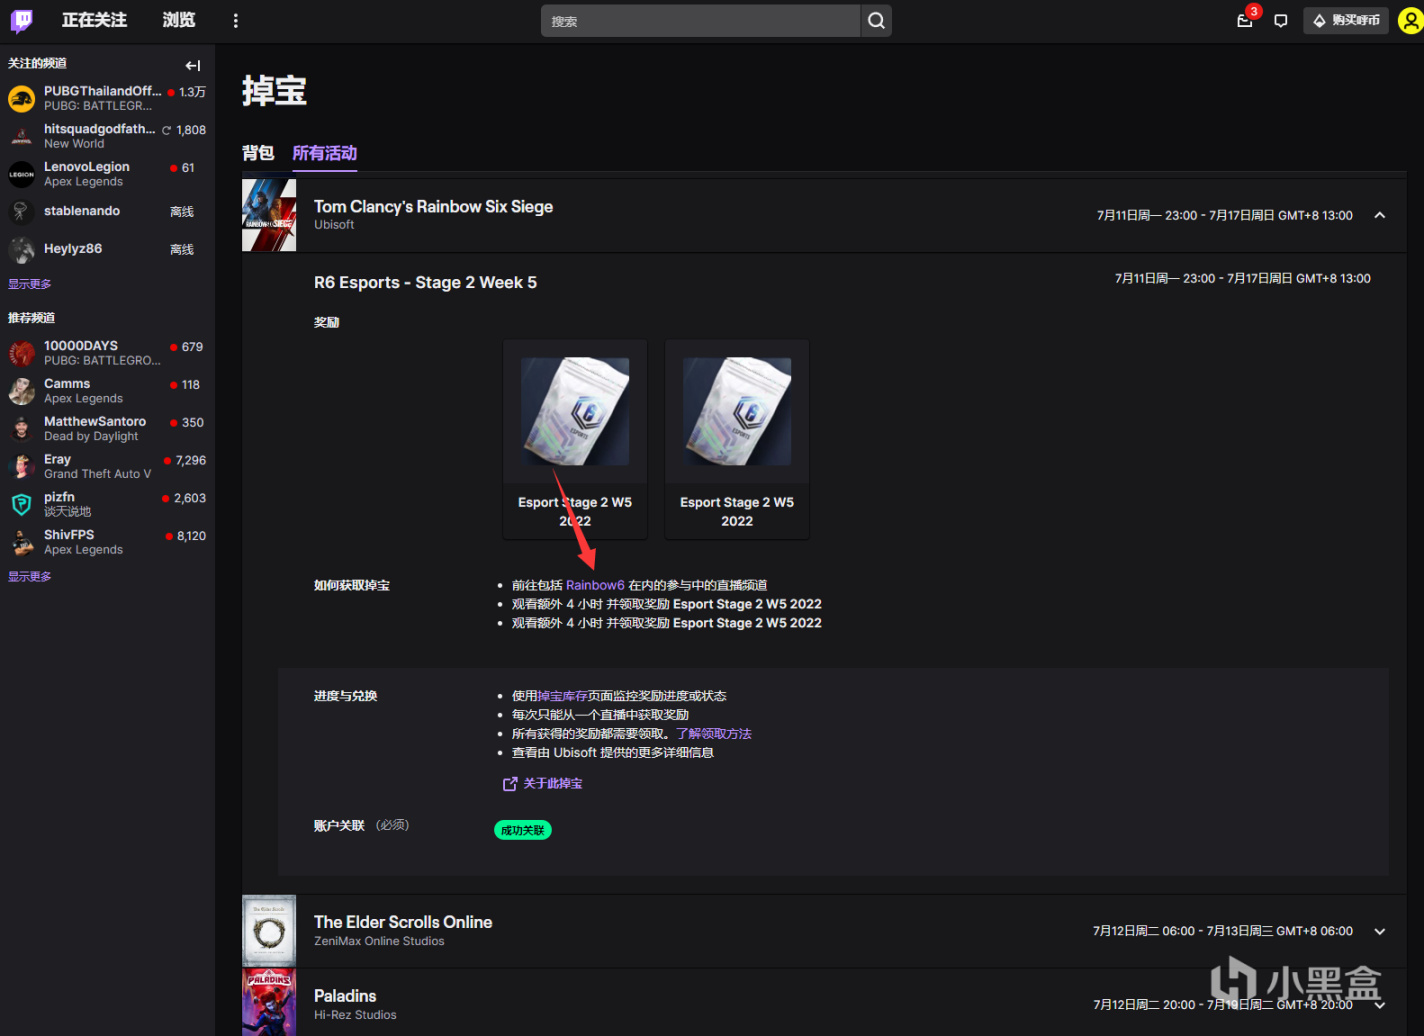Open the 正在关注 following menu

pyautogui.click(x=94, y=20)
